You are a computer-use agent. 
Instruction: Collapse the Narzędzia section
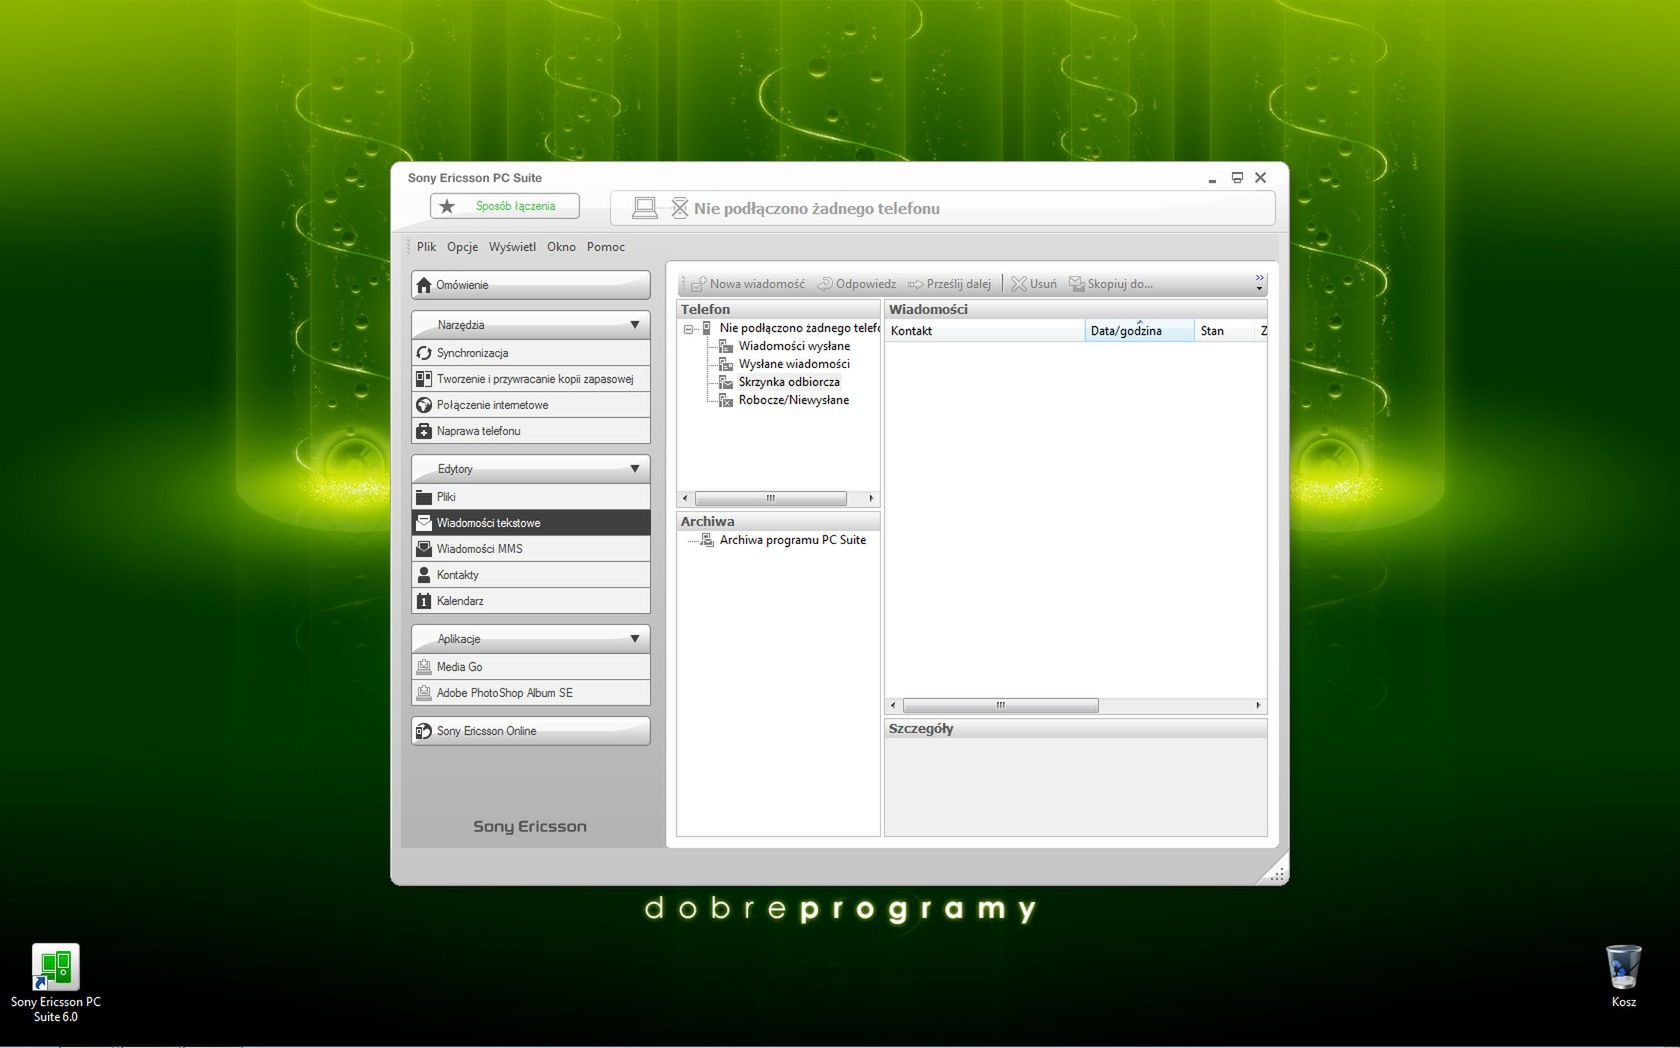[x=634, y=325]
